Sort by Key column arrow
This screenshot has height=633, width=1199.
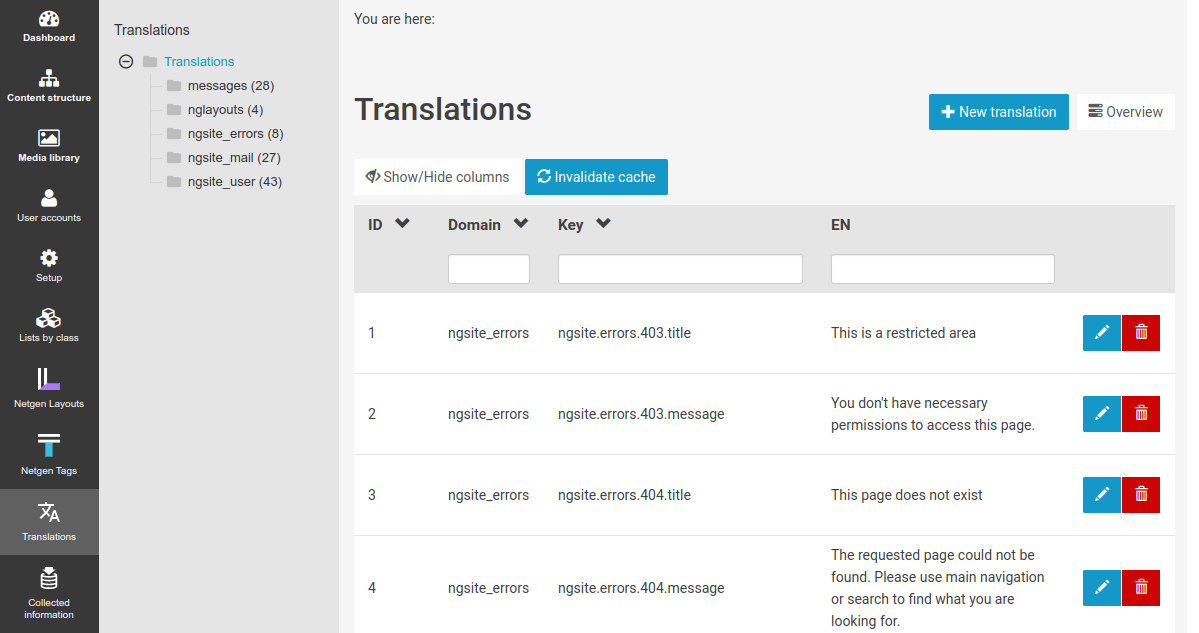coord(603,224)
